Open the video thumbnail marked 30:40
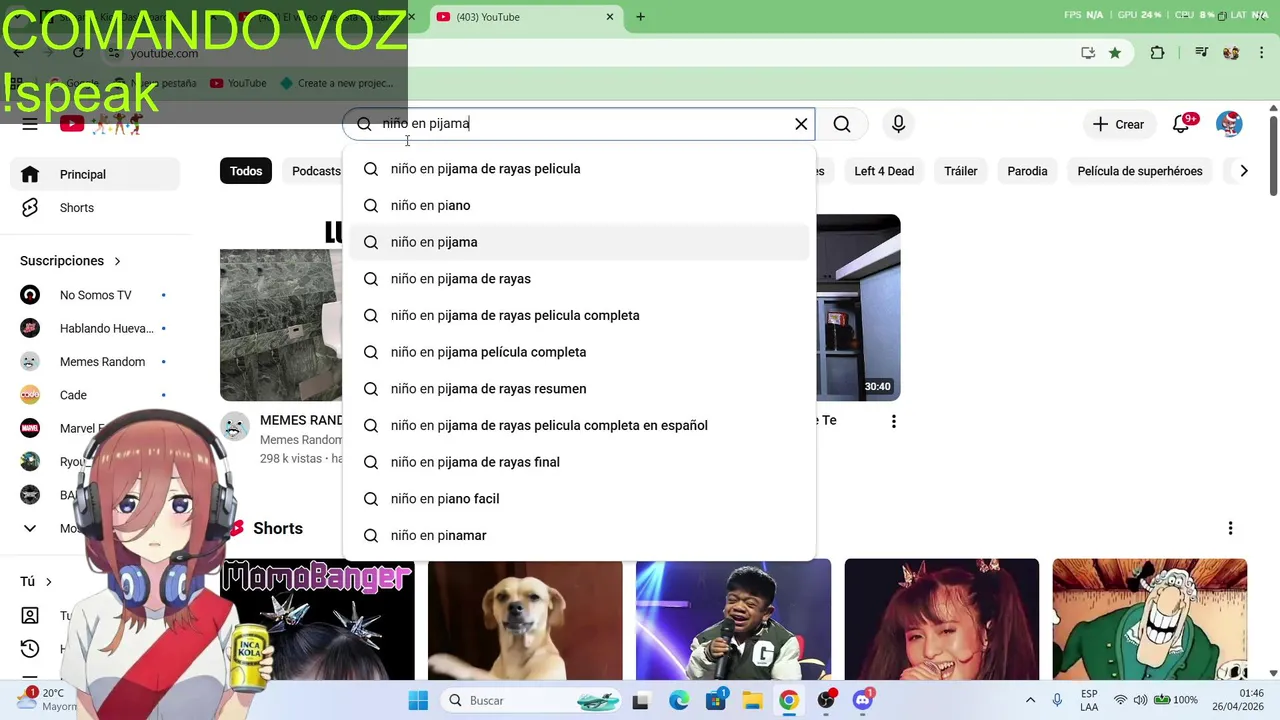1280x720 pixels. [858, 307]
